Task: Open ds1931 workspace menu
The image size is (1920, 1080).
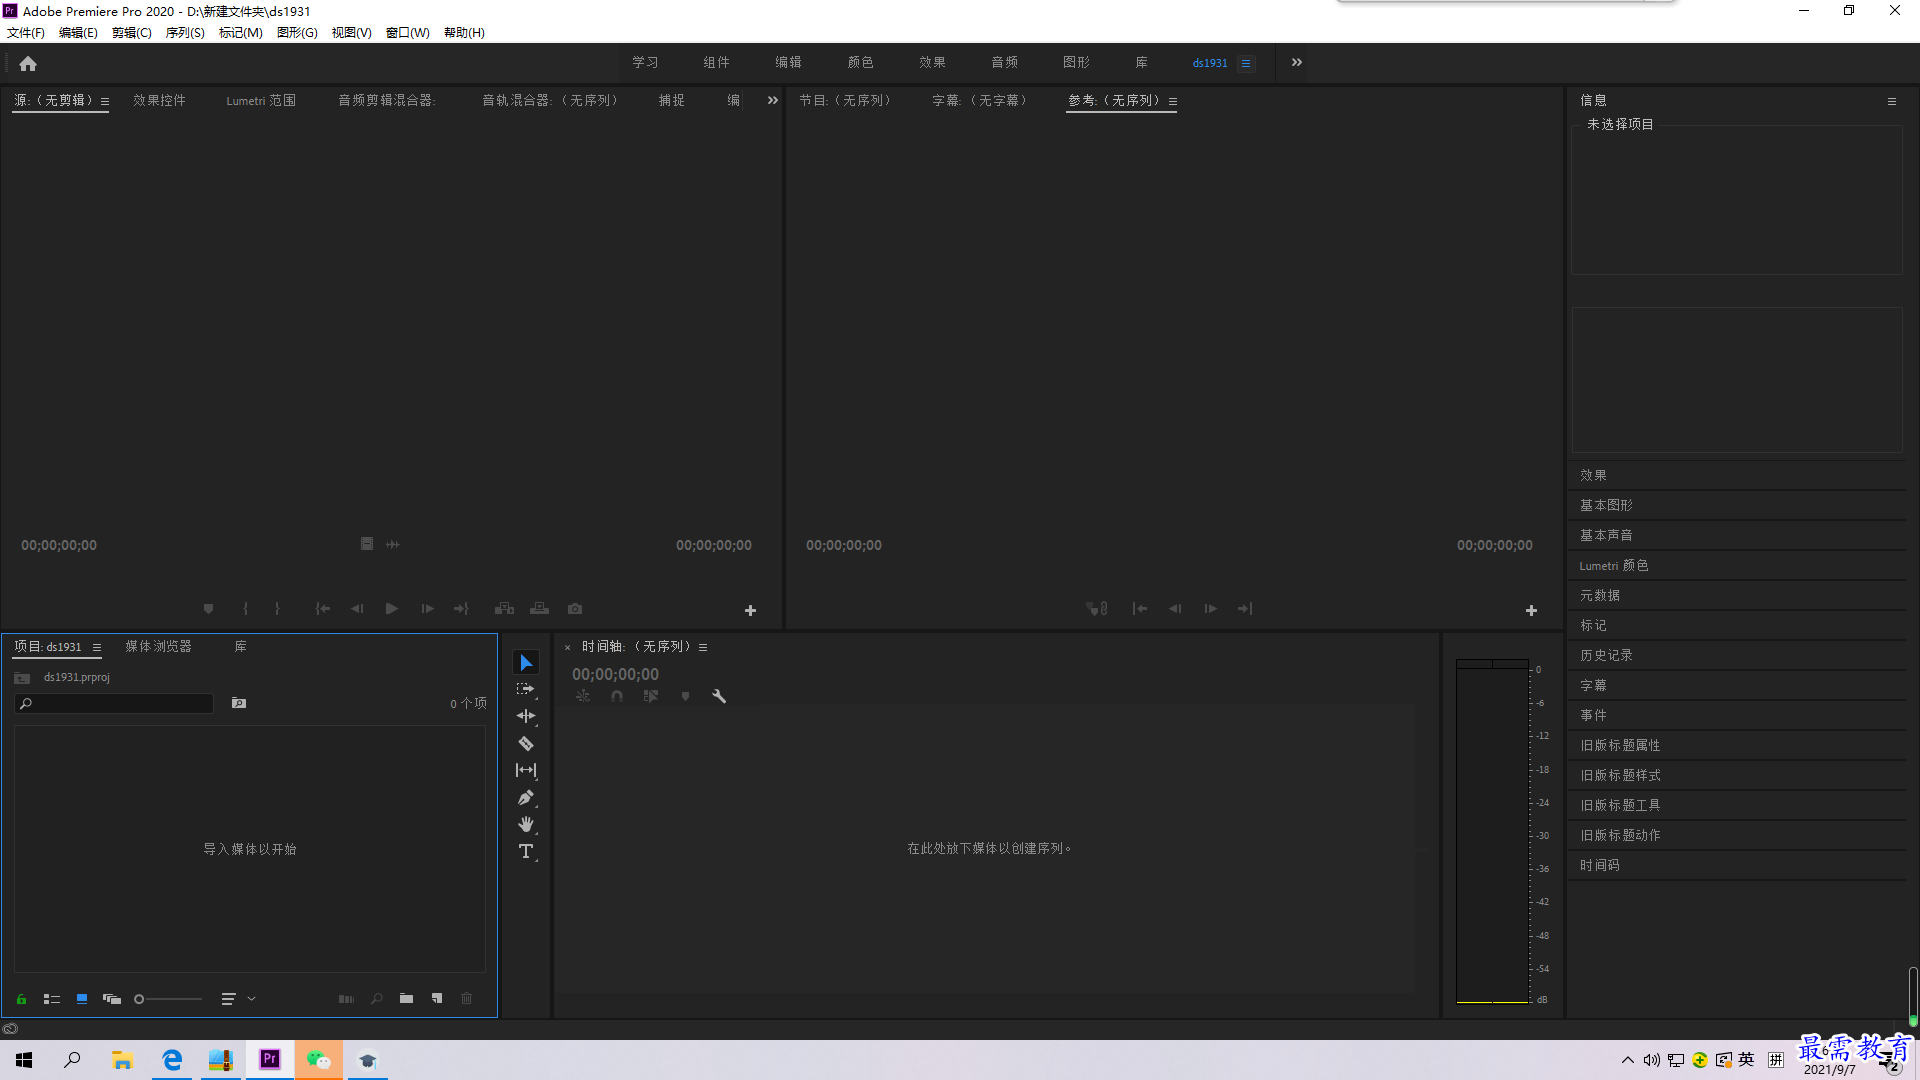Action: pyautogui.click(x=1246, y=63)
